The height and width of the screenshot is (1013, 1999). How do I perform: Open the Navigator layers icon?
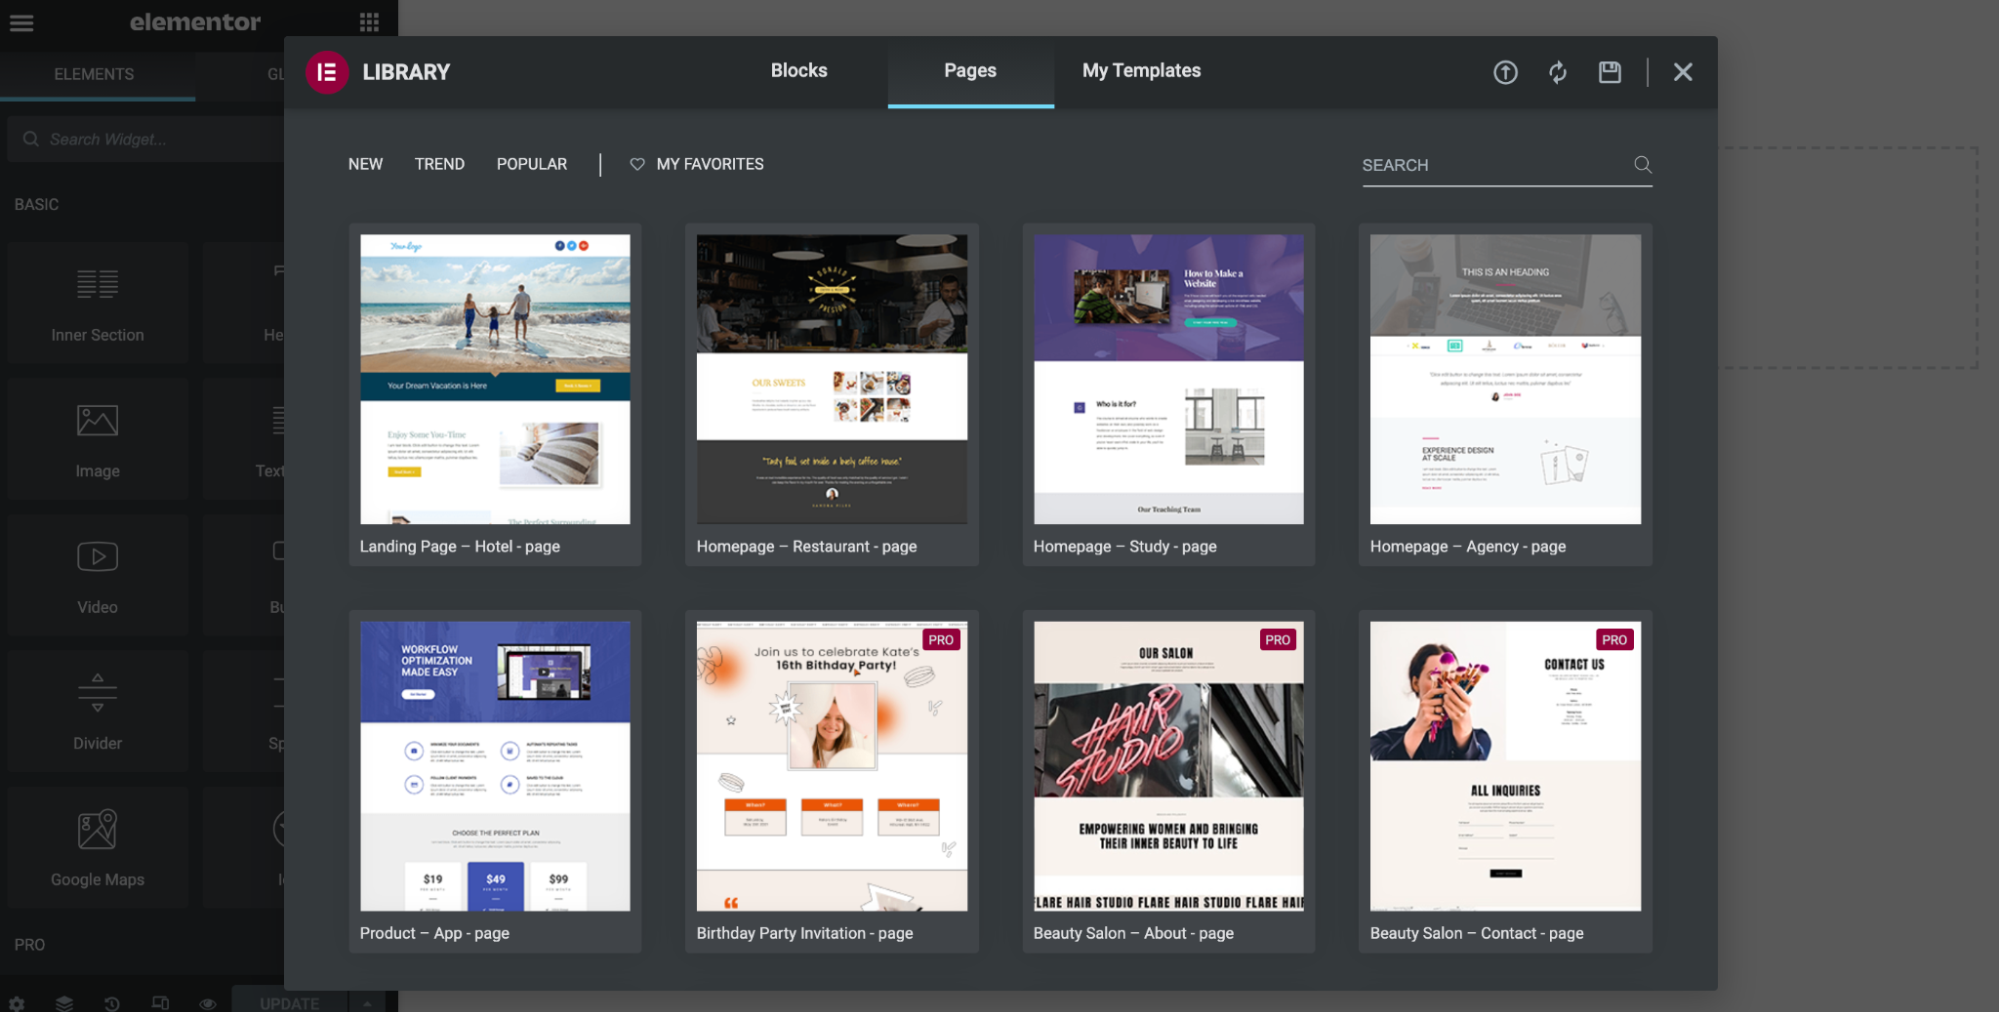pos(64,1003)
